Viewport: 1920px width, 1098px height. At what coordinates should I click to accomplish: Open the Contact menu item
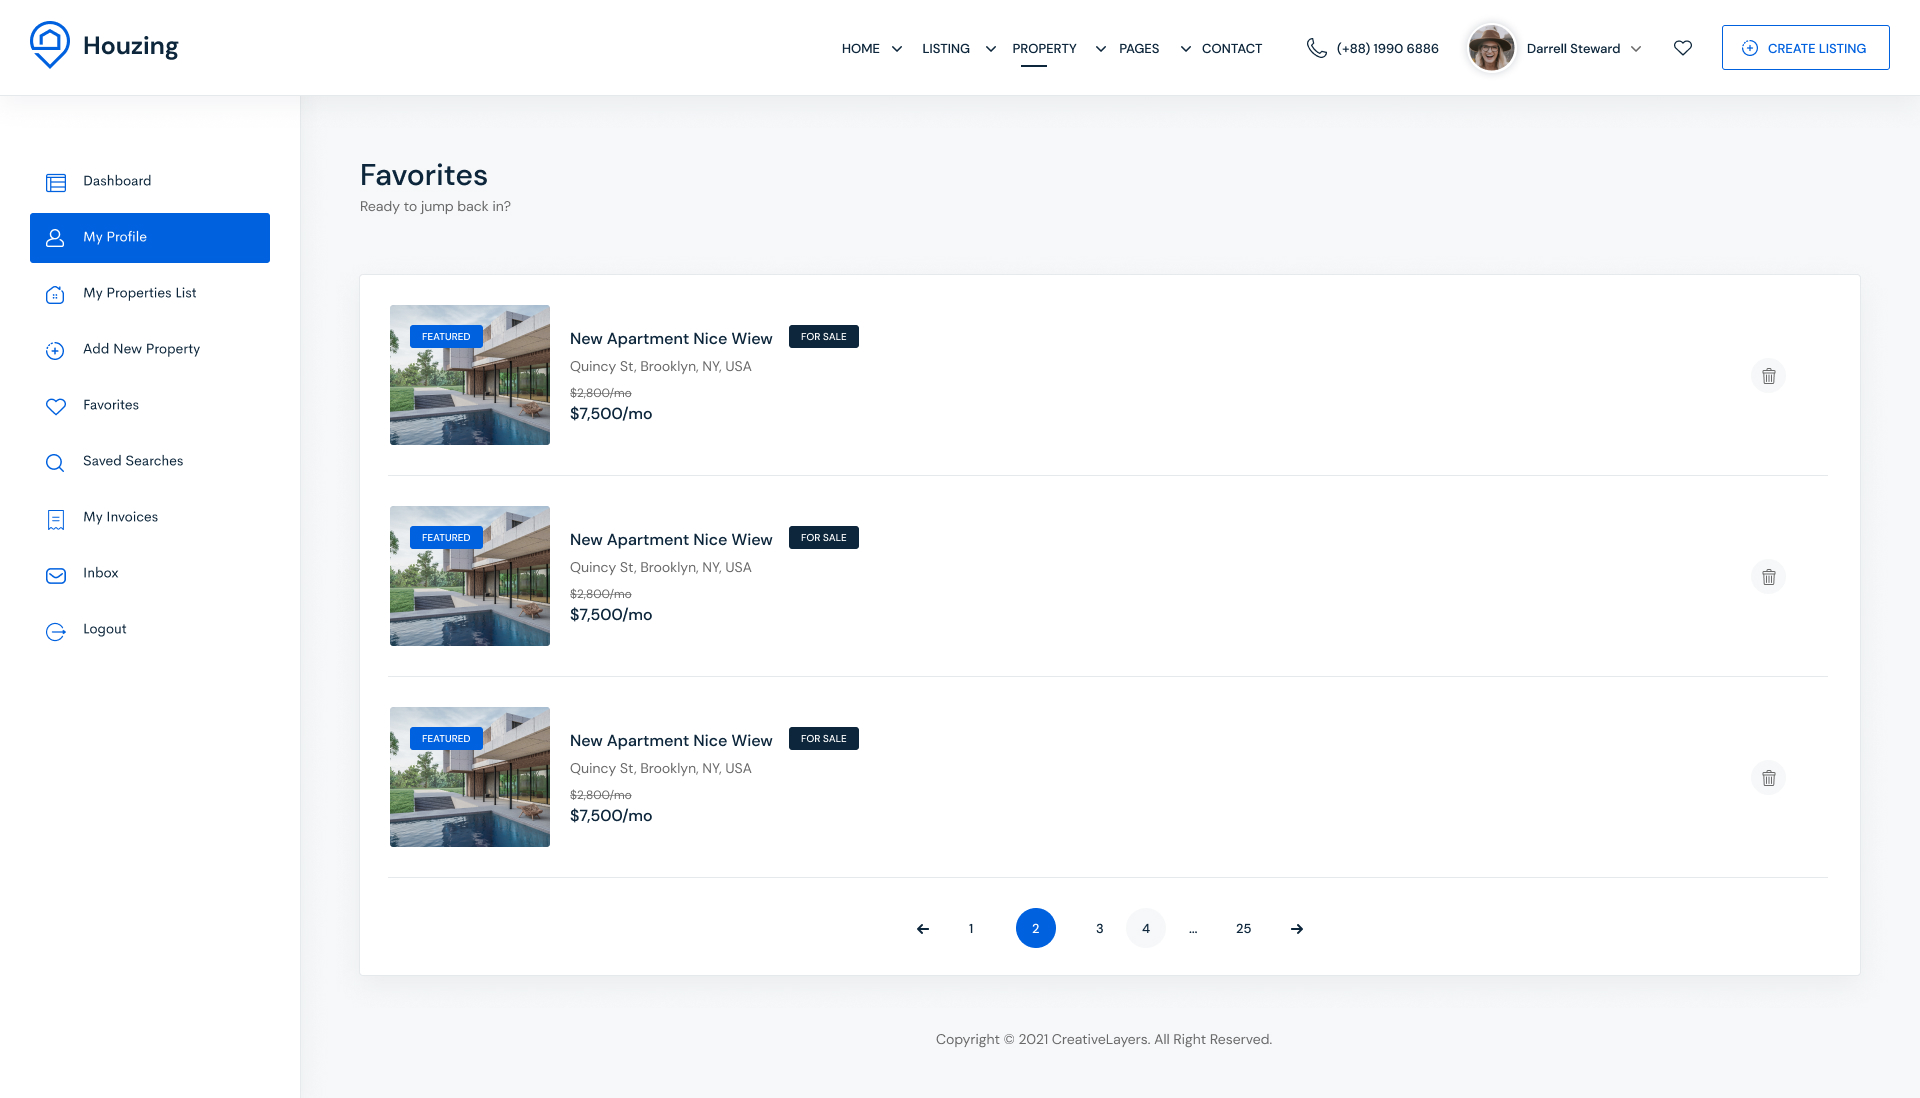click(1231, 48)
